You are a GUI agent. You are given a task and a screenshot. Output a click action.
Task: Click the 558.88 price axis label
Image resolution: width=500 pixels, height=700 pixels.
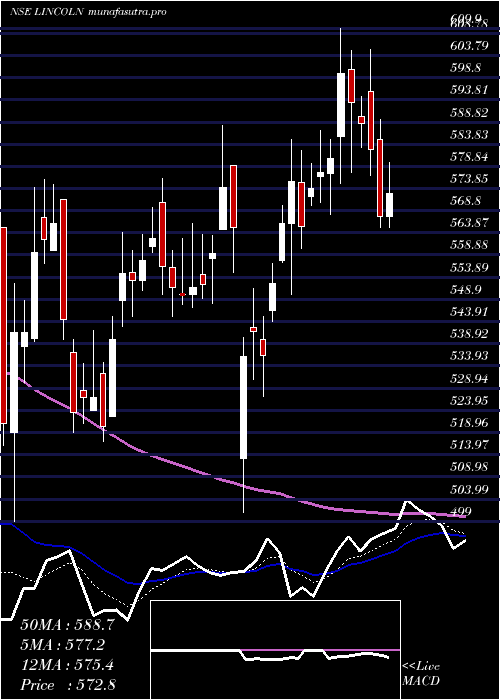[x=469, y=245]
